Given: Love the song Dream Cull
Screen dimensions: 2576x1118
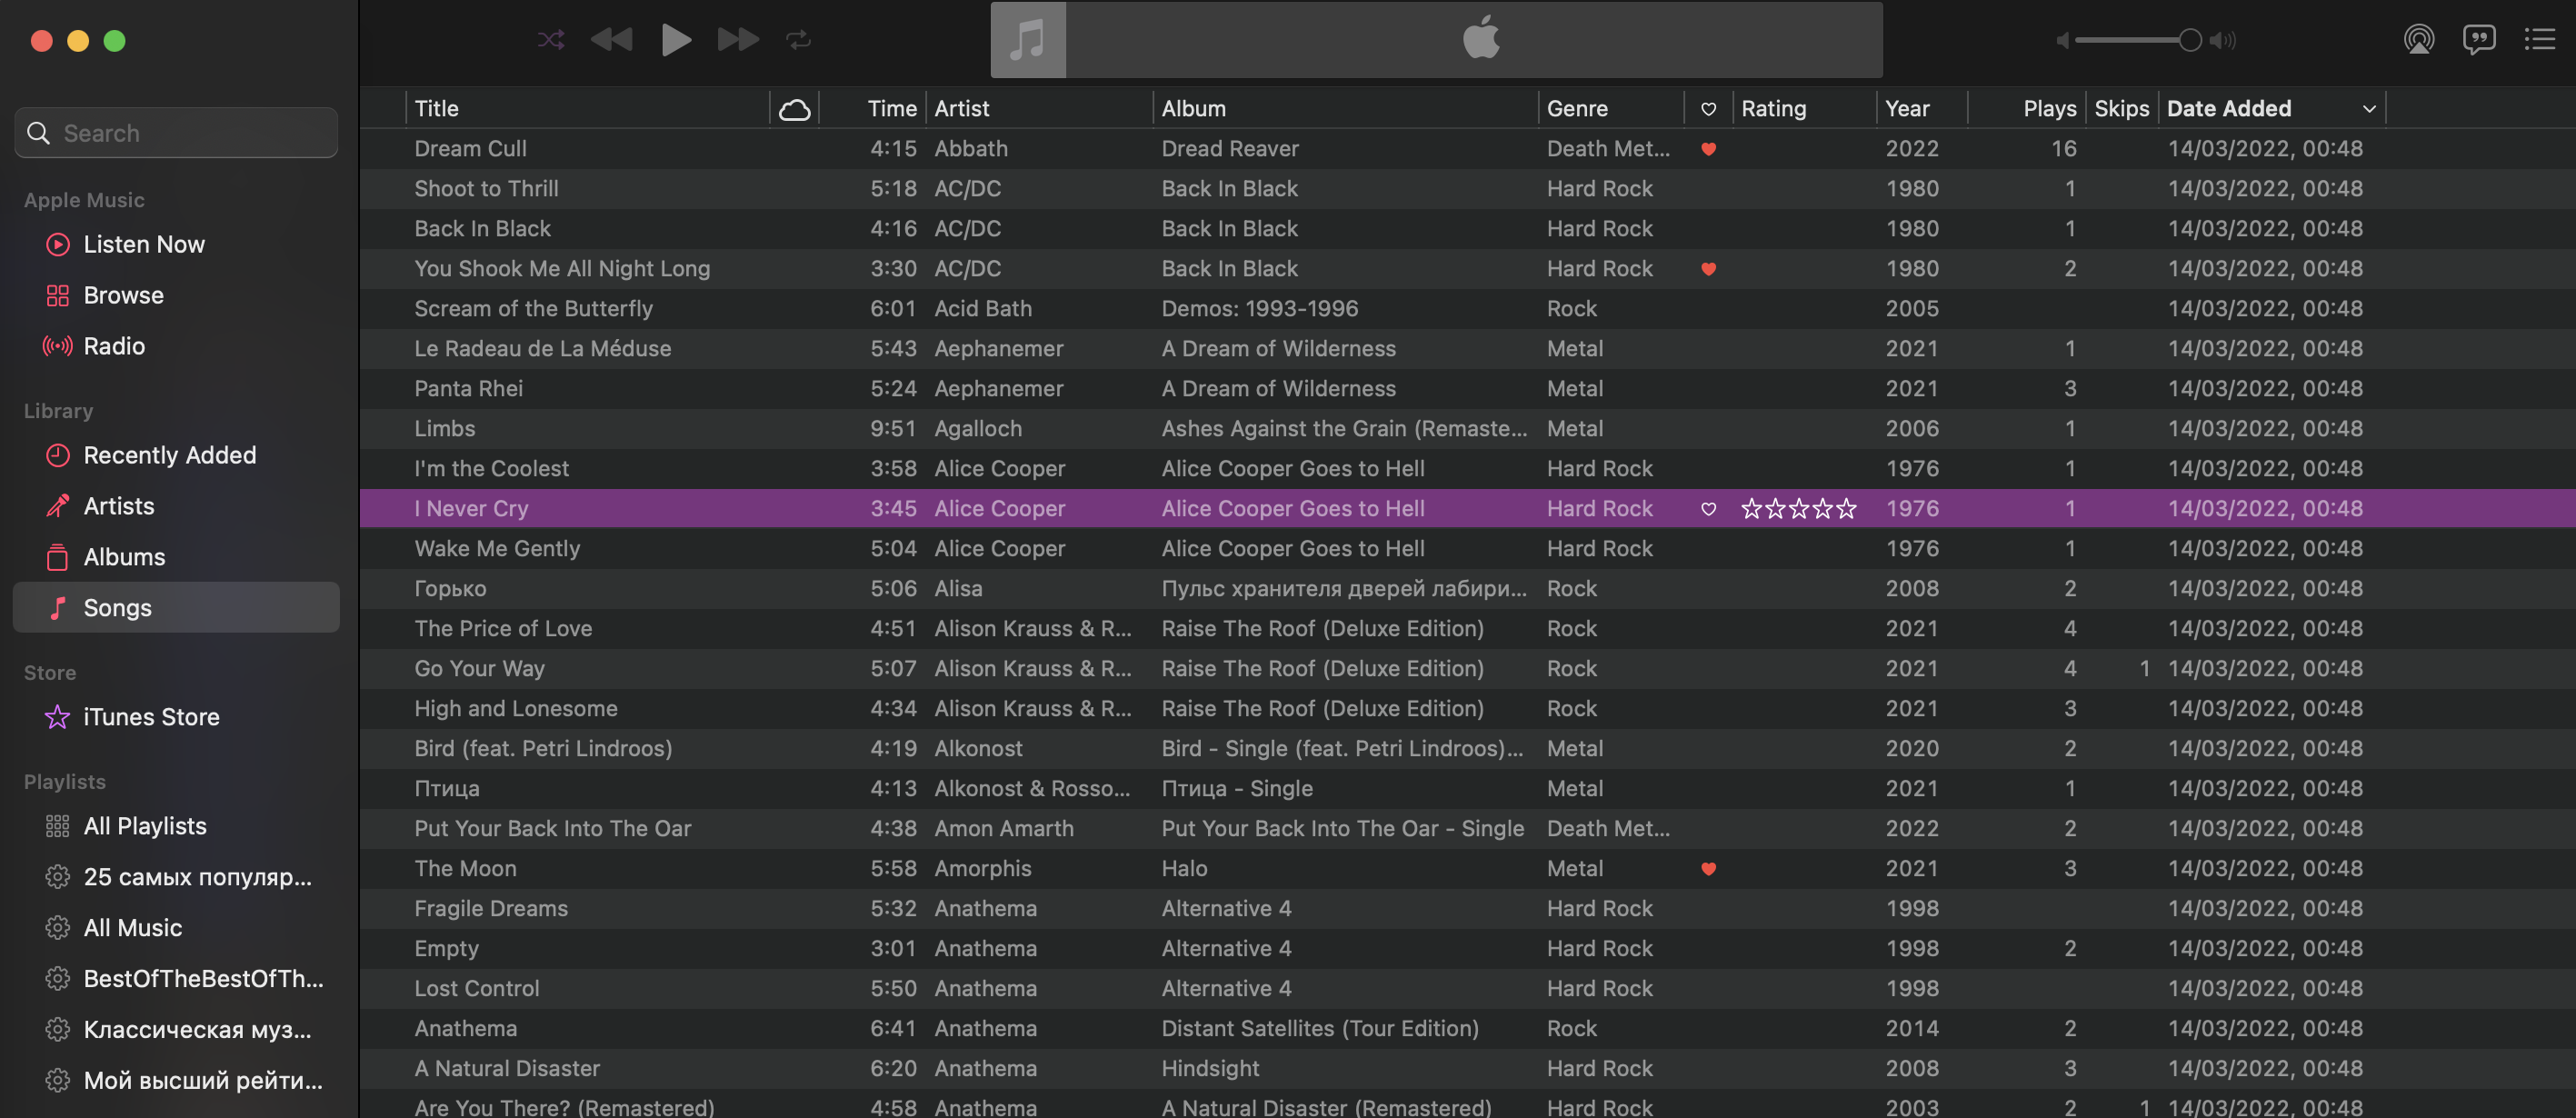Looking at the screenshot, I should coord(1709,148).
